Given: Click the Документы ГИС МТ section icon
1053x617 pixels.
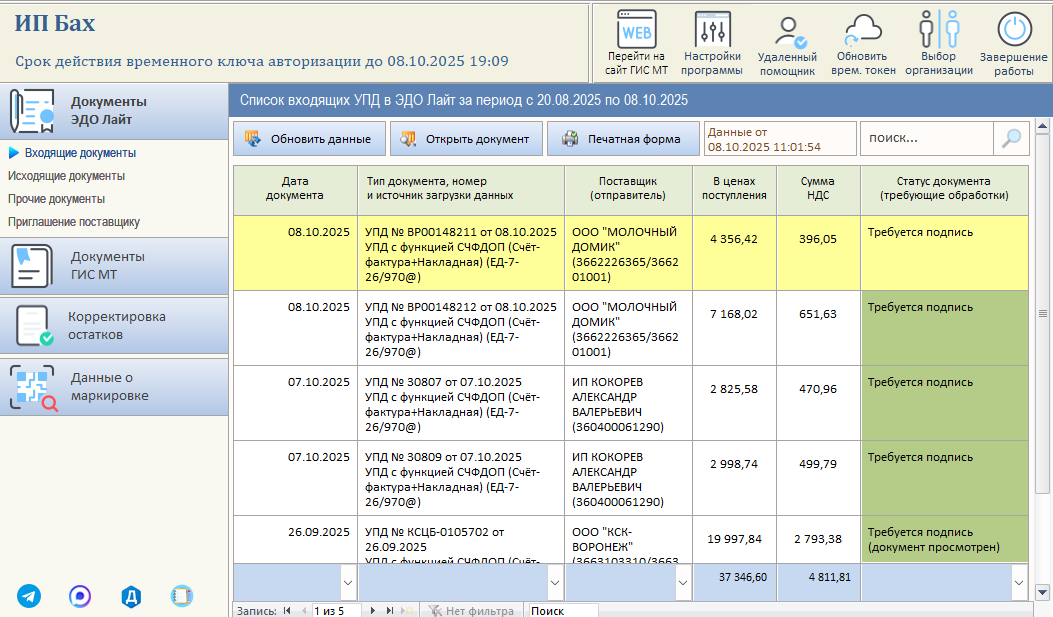Looking at the screenshot, I should [x=32, y=267].
